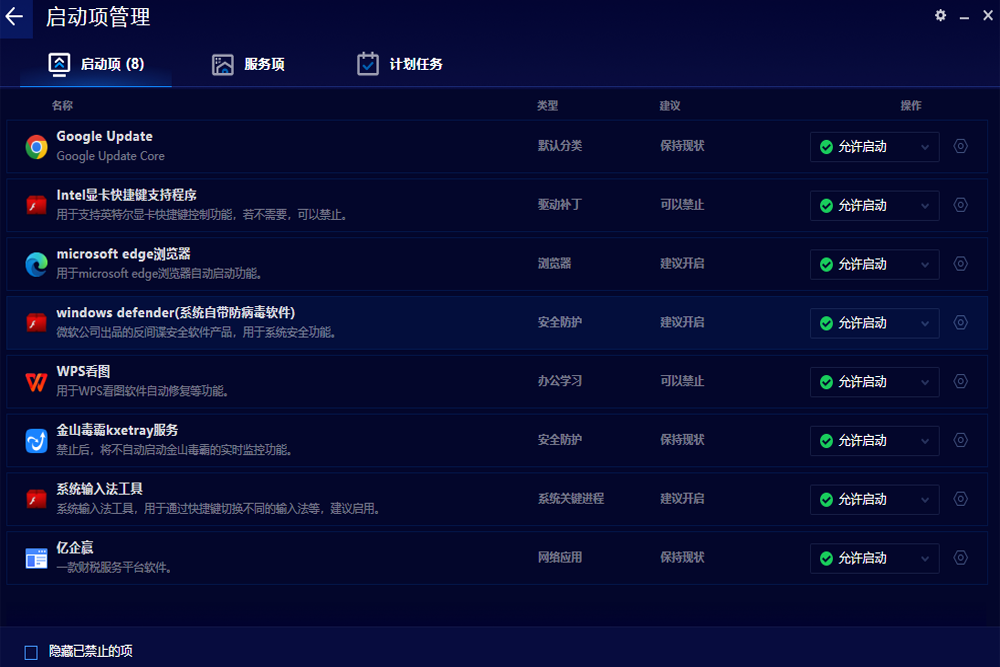Open gear settings for Intel显卡快捷键支持程序 row
Screen dimensions: 1000x667
[960, 205]
